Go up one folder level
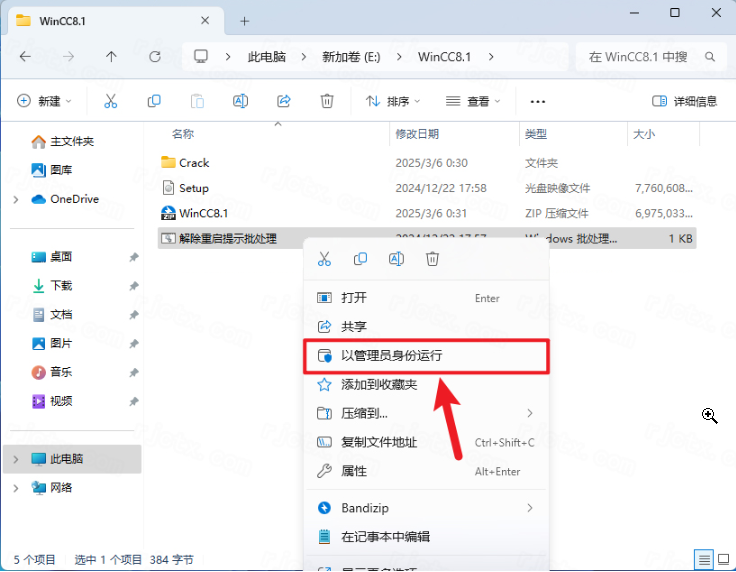The width and height of the screenshot is (736, 572). pos(111,57)
